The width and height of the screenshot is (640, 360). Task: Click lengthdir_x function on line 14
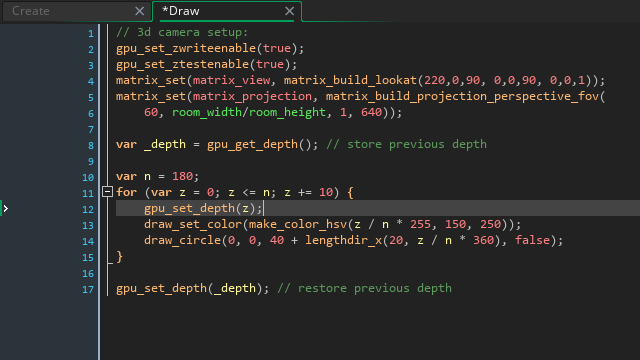coord(343,240)
